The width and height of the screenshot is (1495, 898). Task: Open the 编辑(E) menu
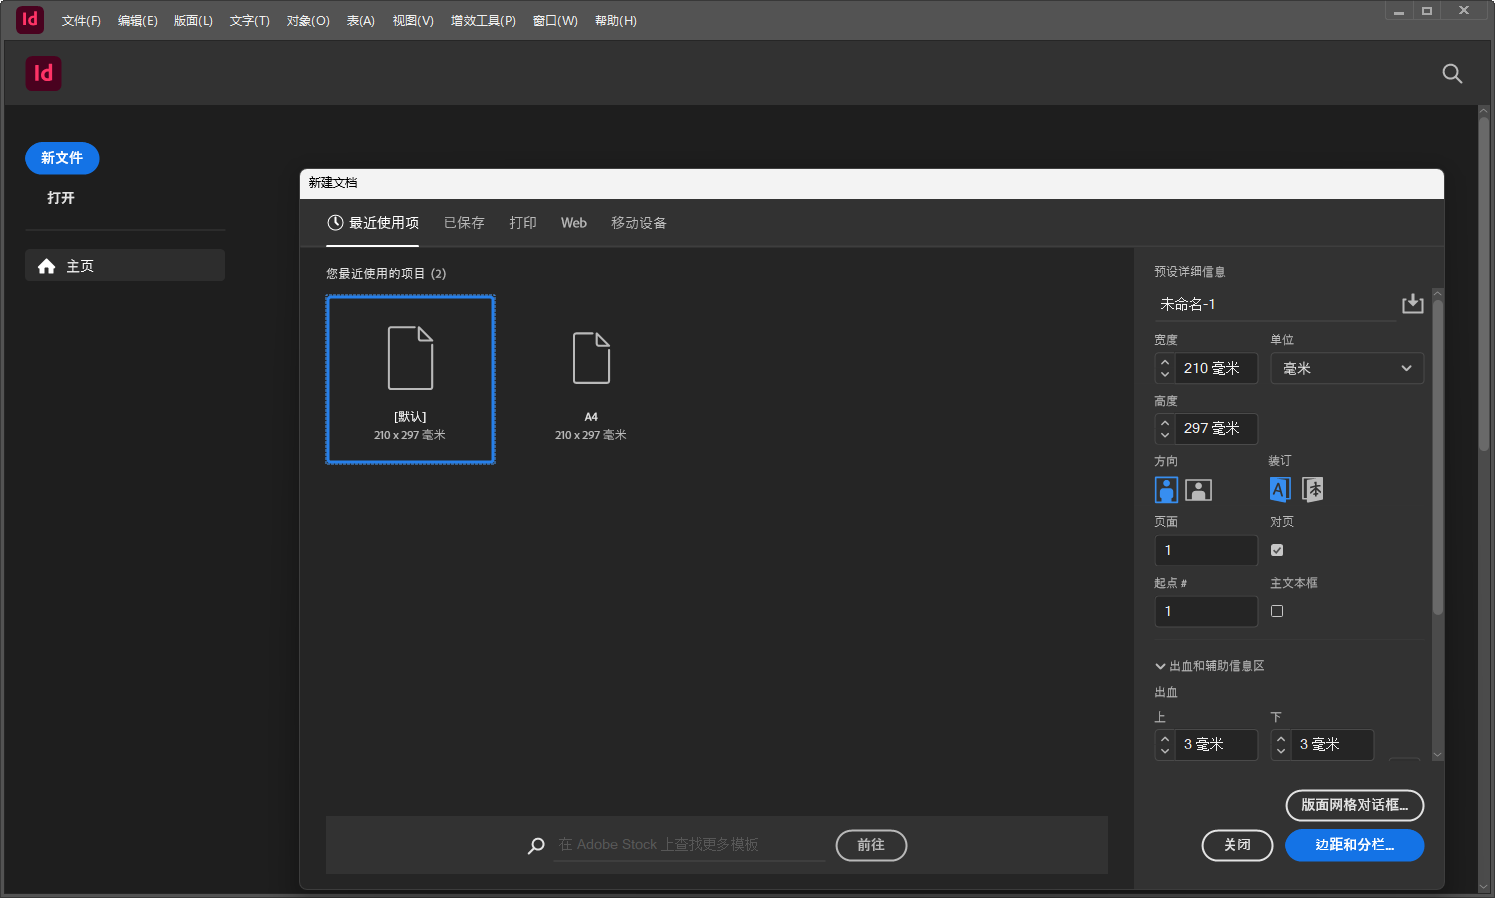click(137, 21)
